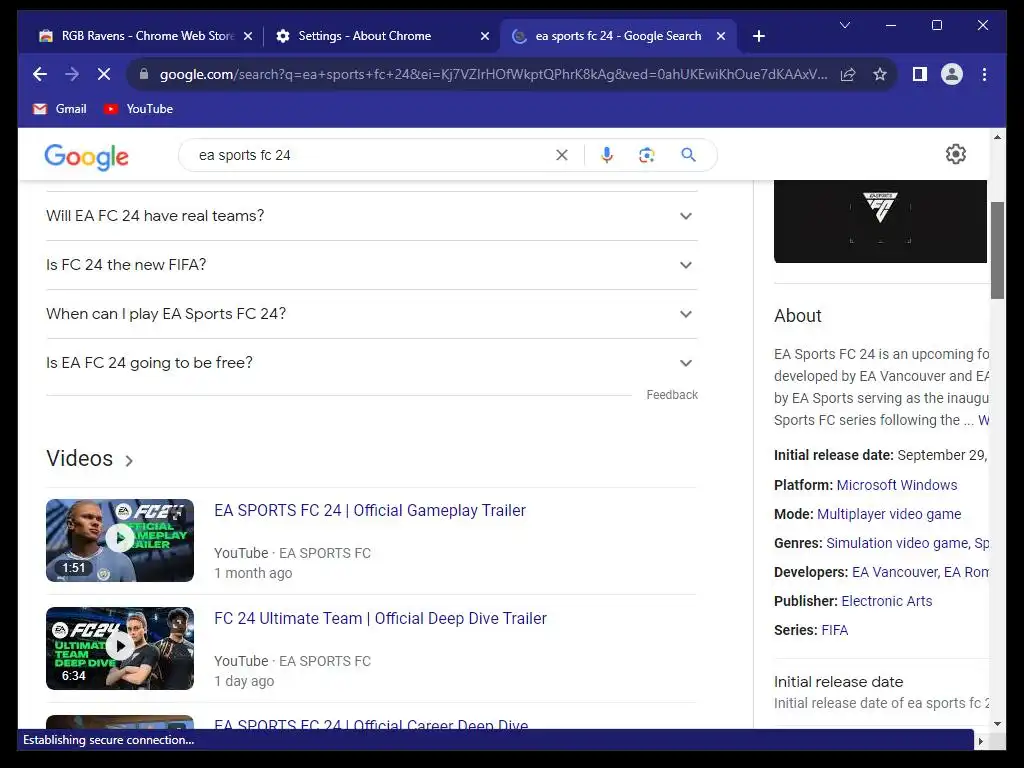Click the About heading in knowledge panel
The height and width of the screenshot is (768, 1024).
point(797,316)
